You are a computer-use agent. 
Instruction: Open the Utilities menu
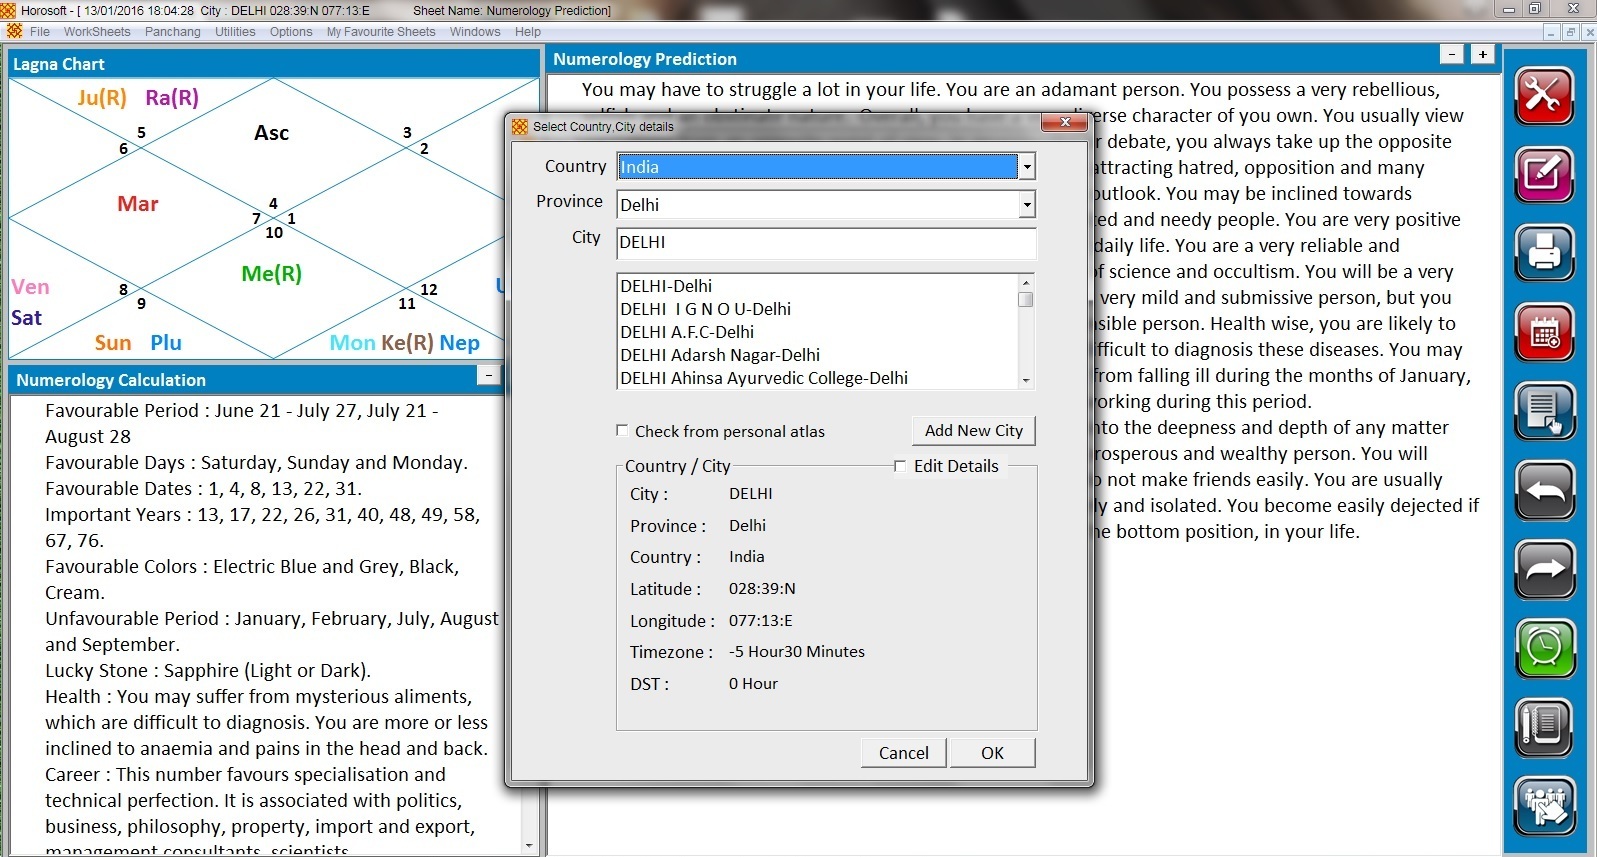pyautogui.click(x=235, y=32)
